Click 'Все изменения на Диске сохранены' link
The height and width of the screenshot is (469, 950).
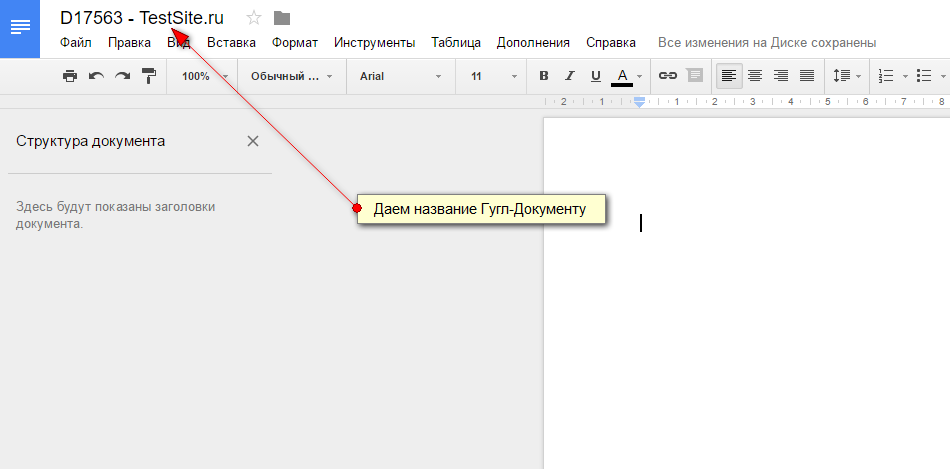click(x=766, y=42)
